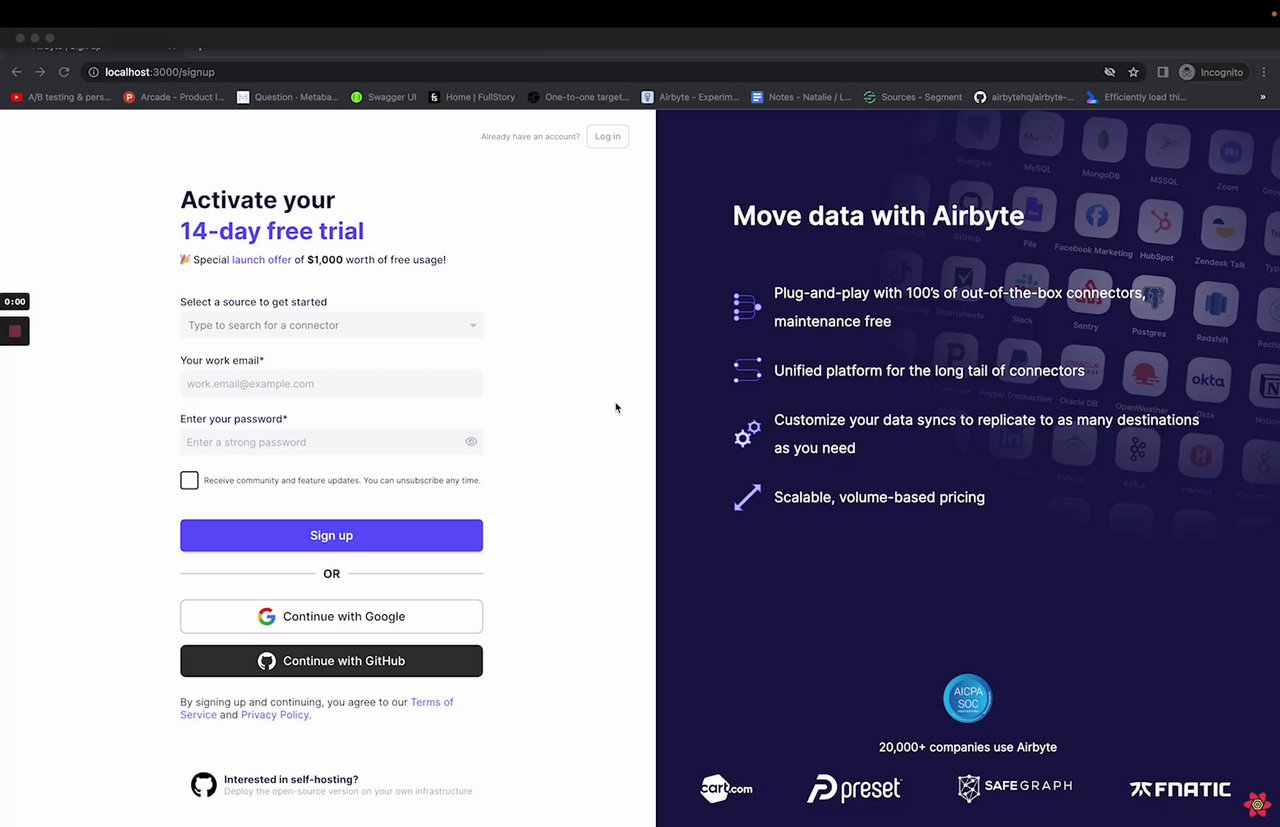Click the SafeGraph logo
Screen dimensions: 1280x827
[x=1015, y=788]
